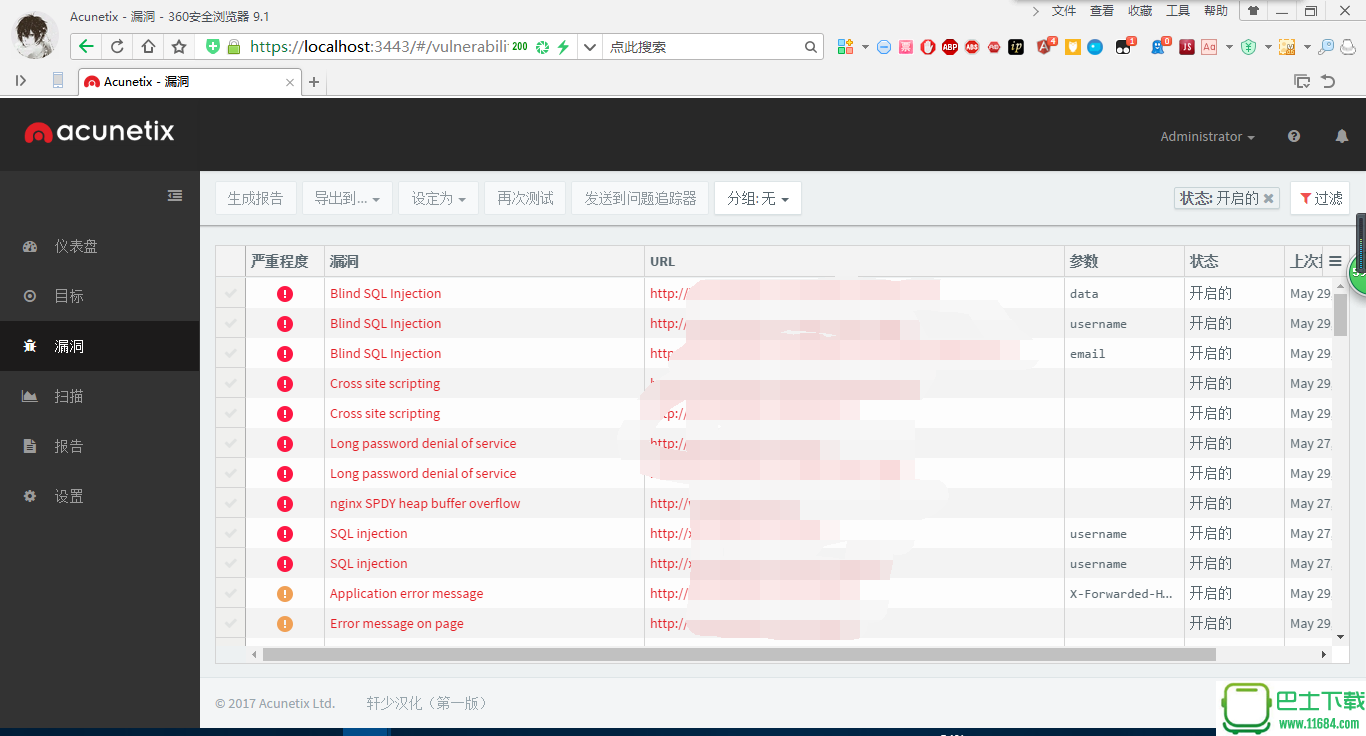Remove the 状态: 开启的 filter tag
1366x736 pixels.
coord(1269,198)
